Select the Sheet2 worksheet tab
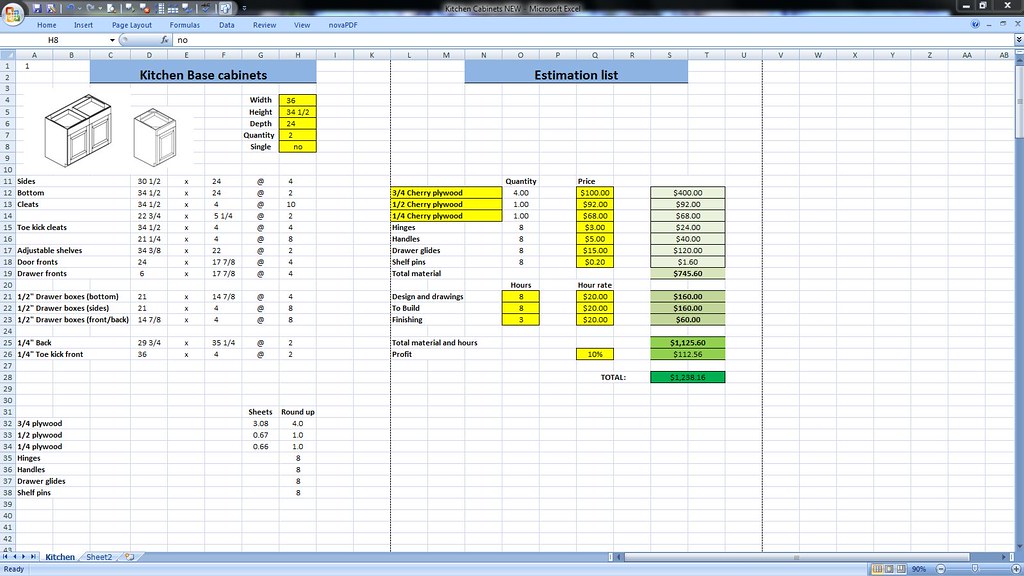Image resolution: width=1024 pixels, height=576 pixels. (x=99, y=557)
